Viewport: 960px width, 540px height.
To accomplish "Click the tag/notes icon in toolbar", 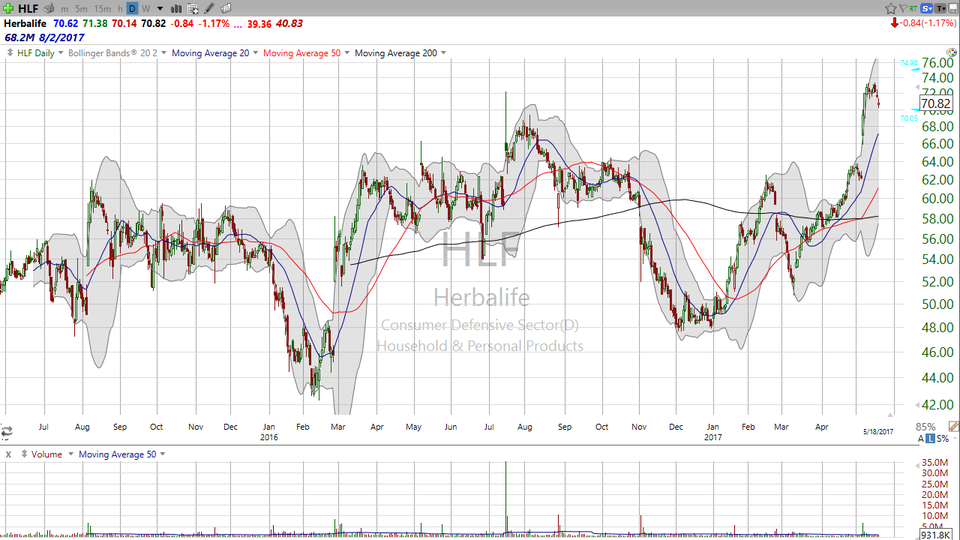I will pos(225,9).
